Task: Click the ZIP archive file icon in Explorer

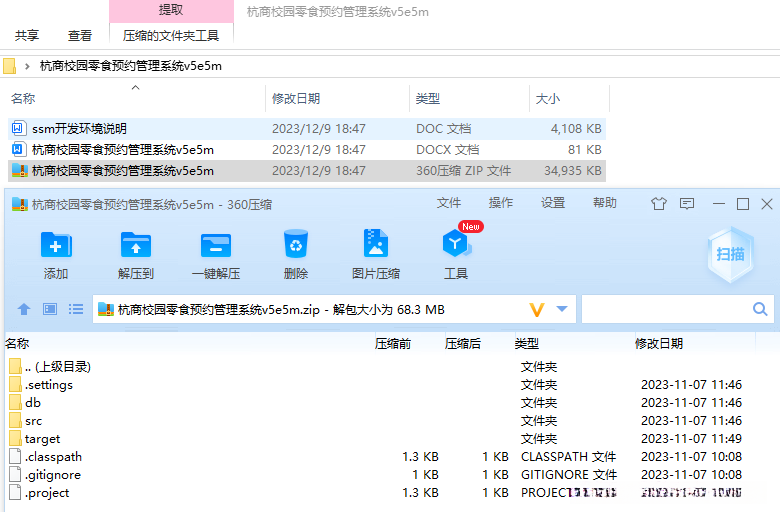Action: click(19, 170)
